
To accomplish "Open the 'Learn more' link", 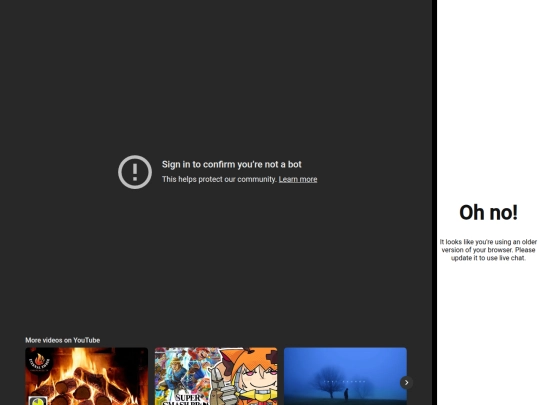I will (298, 179).
